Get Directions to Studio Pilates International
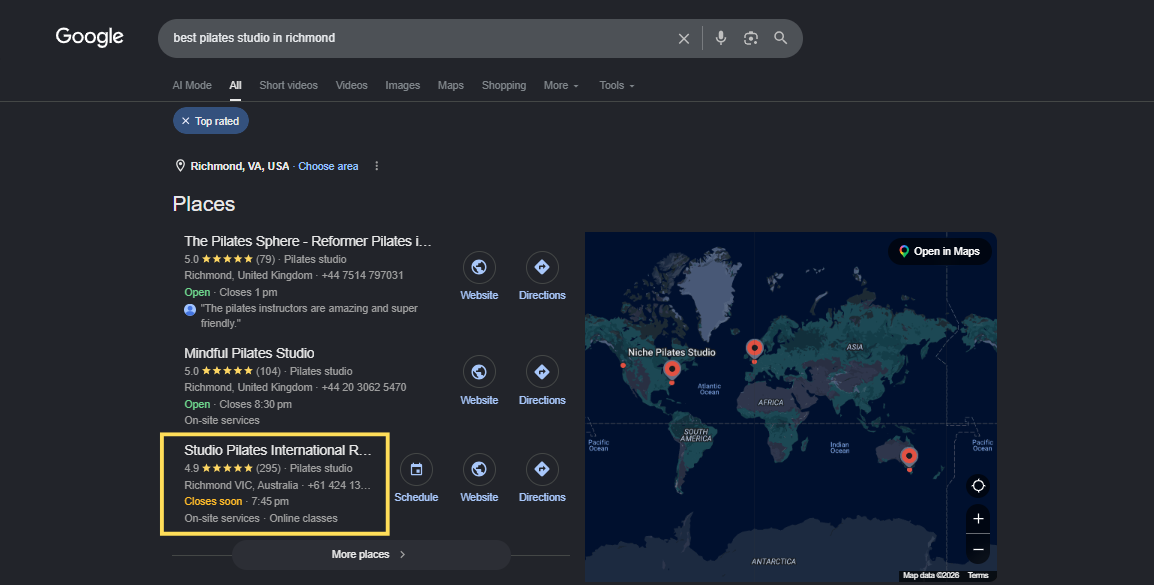1154x585 pixels. point(542,479)
